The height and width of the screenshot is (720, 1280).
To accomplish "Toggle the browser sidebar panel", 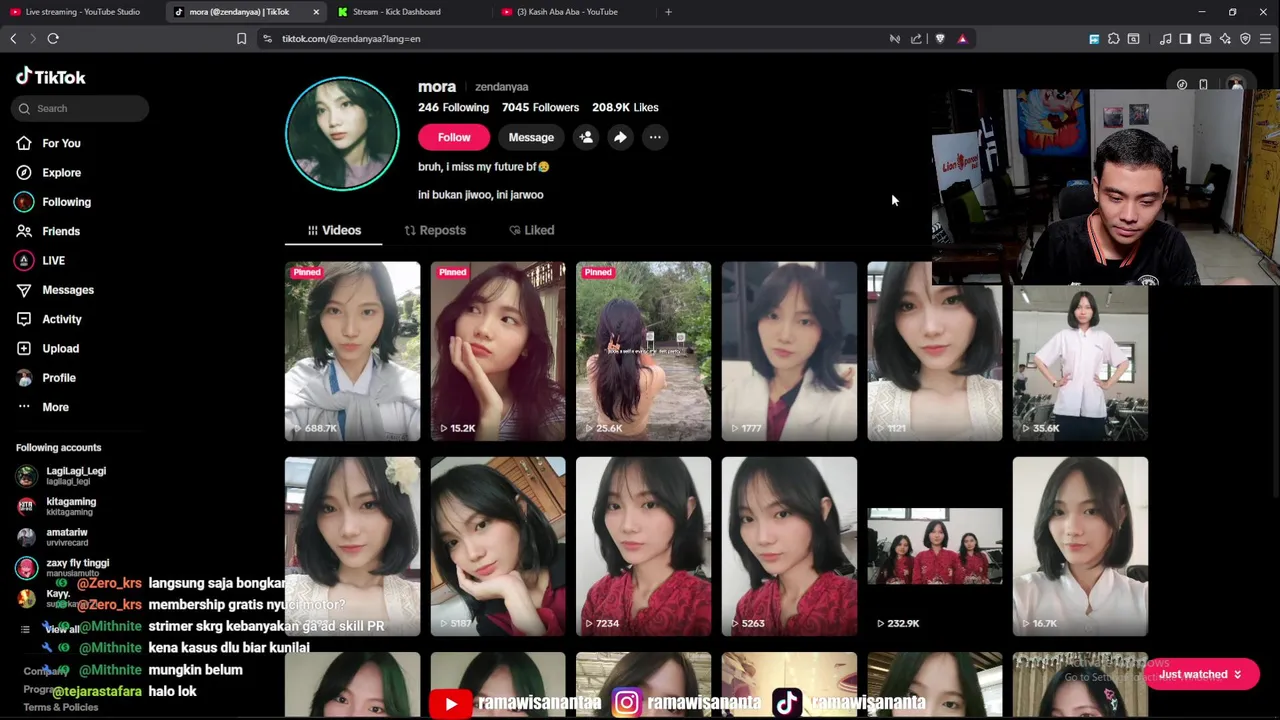I will [1185, 38].
